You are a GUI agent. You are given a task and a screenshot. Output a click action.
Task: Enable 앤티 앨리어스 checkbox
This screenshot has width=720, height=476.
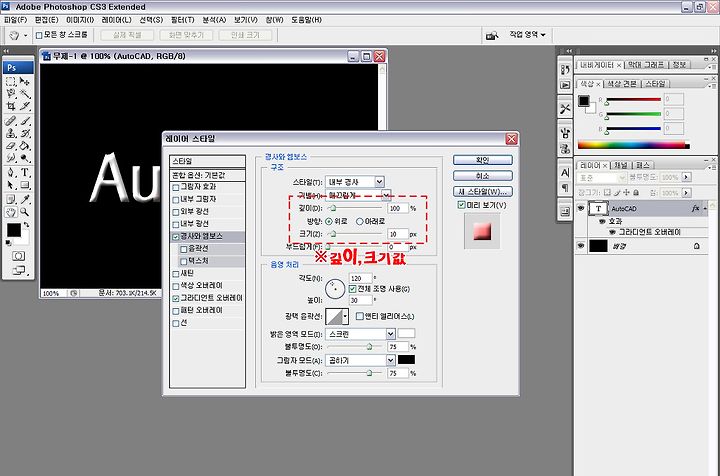pos(360,316)
